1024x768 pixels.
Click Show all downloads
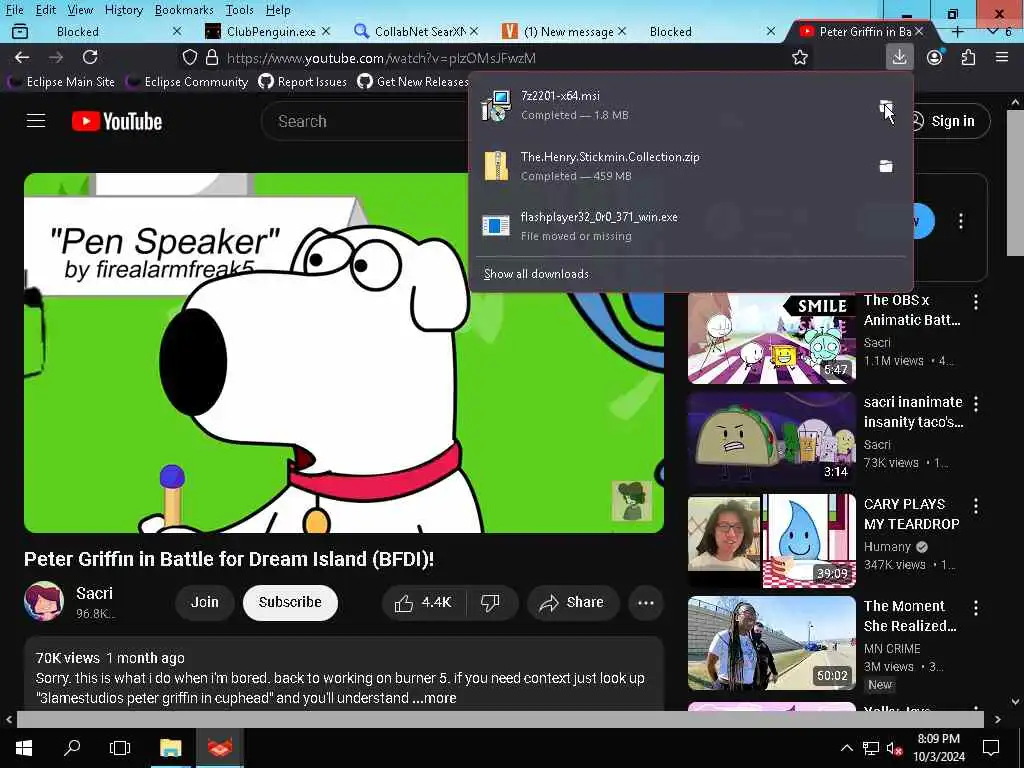click(x=536, y=274)
